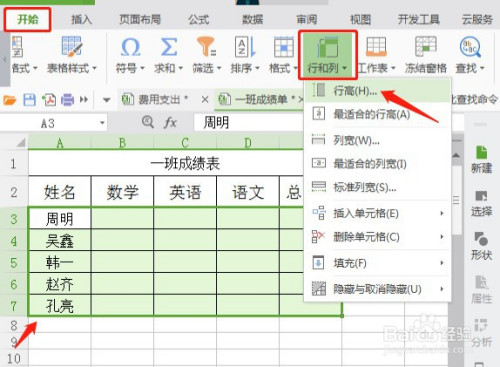This screenshot has height=367, width=500.
Task: Click the A3 name box field
Action: (x=48, y=123)
